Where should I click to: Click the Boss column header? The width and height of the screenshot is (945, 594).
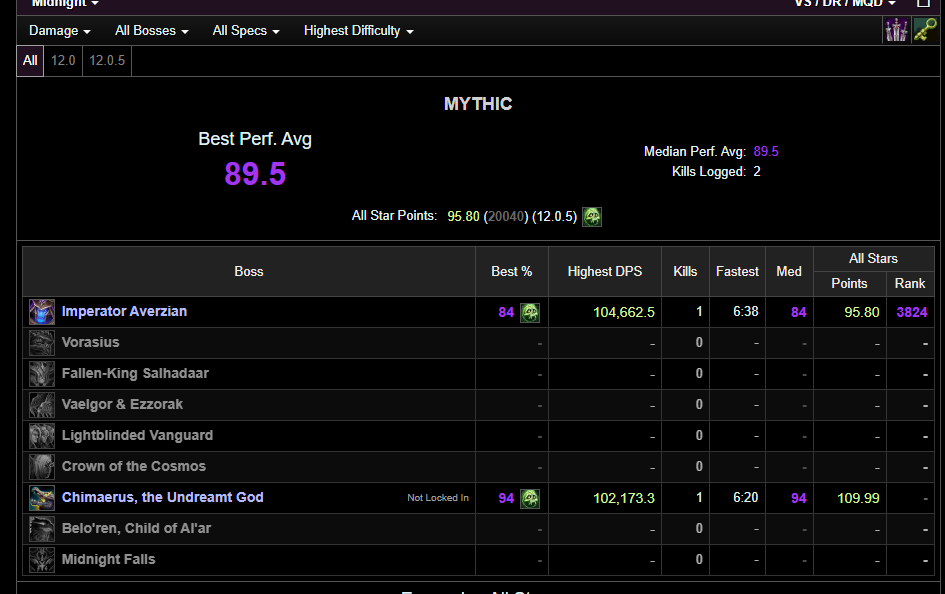tap(249, 272)
